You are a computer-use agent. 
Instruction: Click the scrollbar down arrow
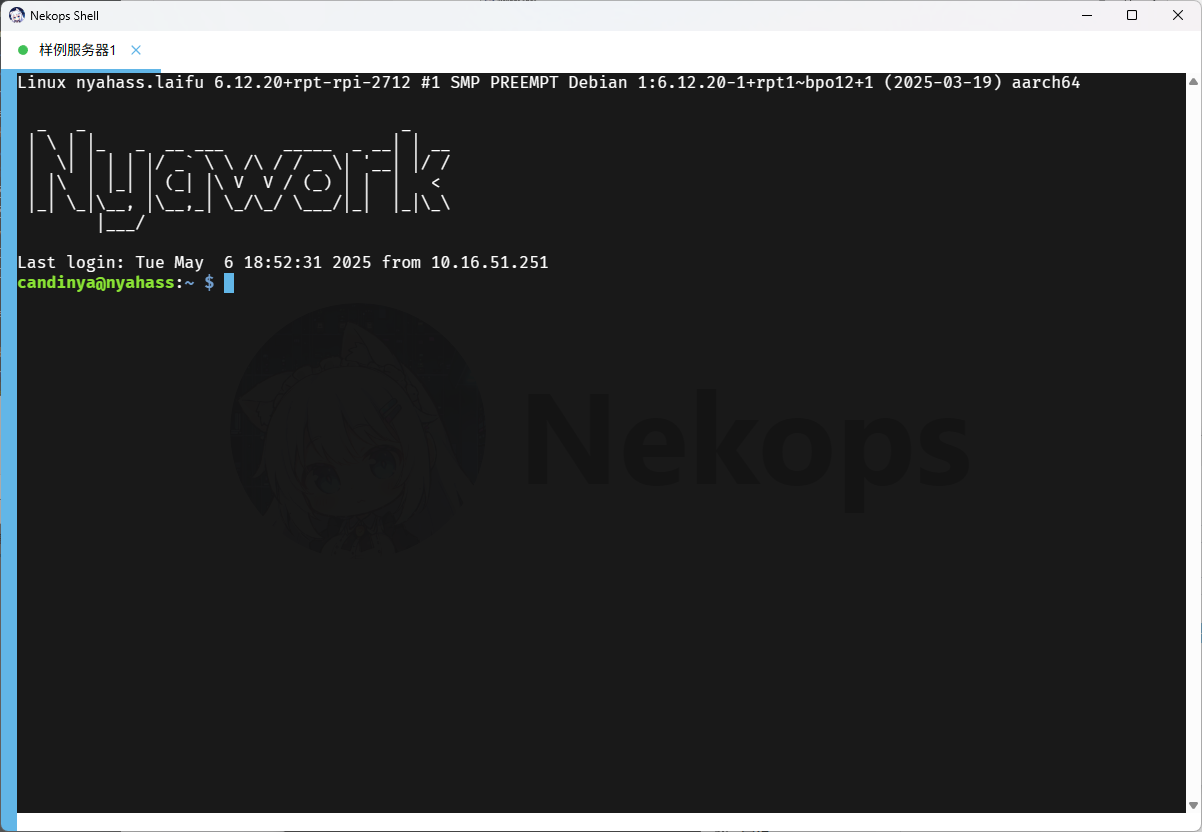click(1193, 805)
